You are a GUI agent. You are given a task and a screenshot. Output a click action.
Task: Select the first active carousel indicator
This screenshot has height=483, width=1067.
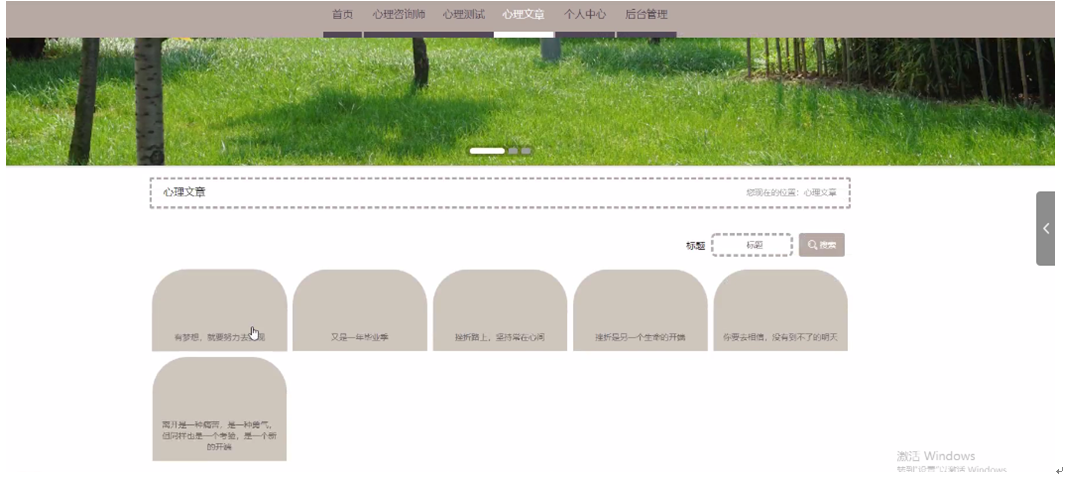tap(487, 151)
